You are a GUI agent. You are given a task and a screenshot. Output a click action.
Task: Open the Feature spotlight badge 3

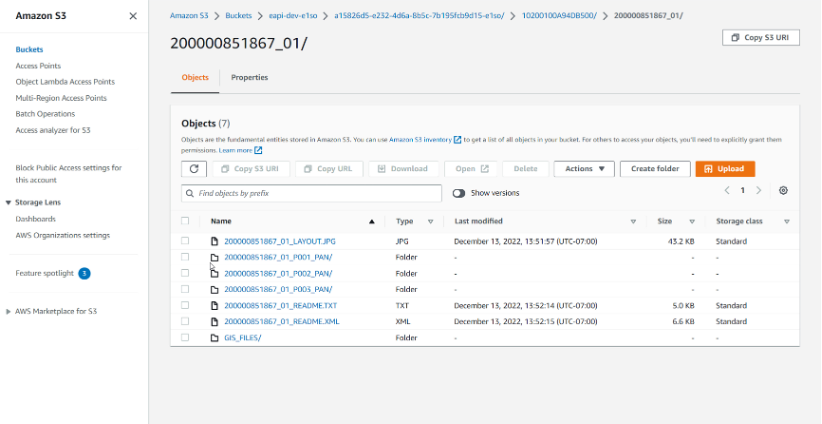[84, 273]
